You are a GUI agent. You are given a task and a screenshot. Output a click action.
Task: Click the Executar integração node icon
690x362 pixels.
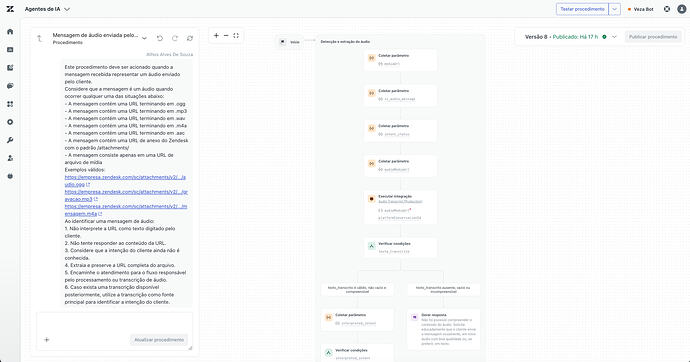pyautogui.click(x=371, y=199)
